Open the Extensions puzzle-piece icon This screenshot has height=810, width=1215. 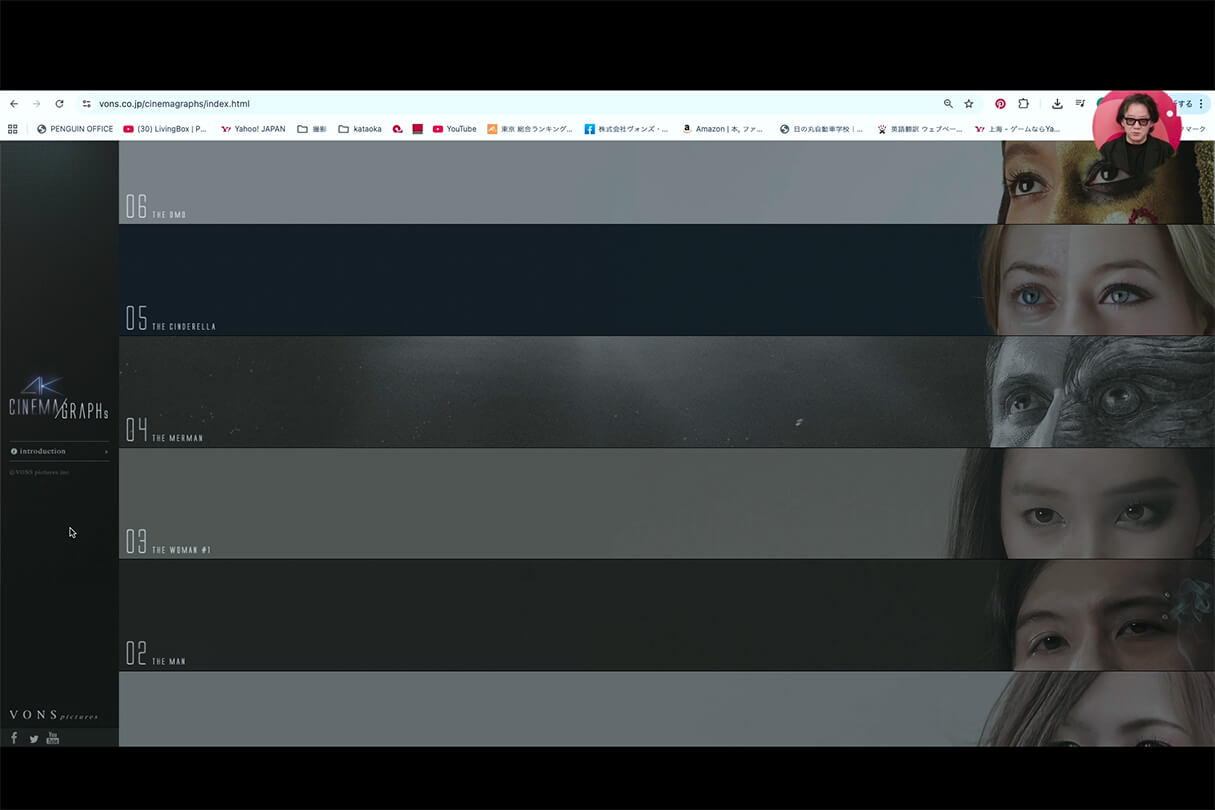[x=1024, y=104]
